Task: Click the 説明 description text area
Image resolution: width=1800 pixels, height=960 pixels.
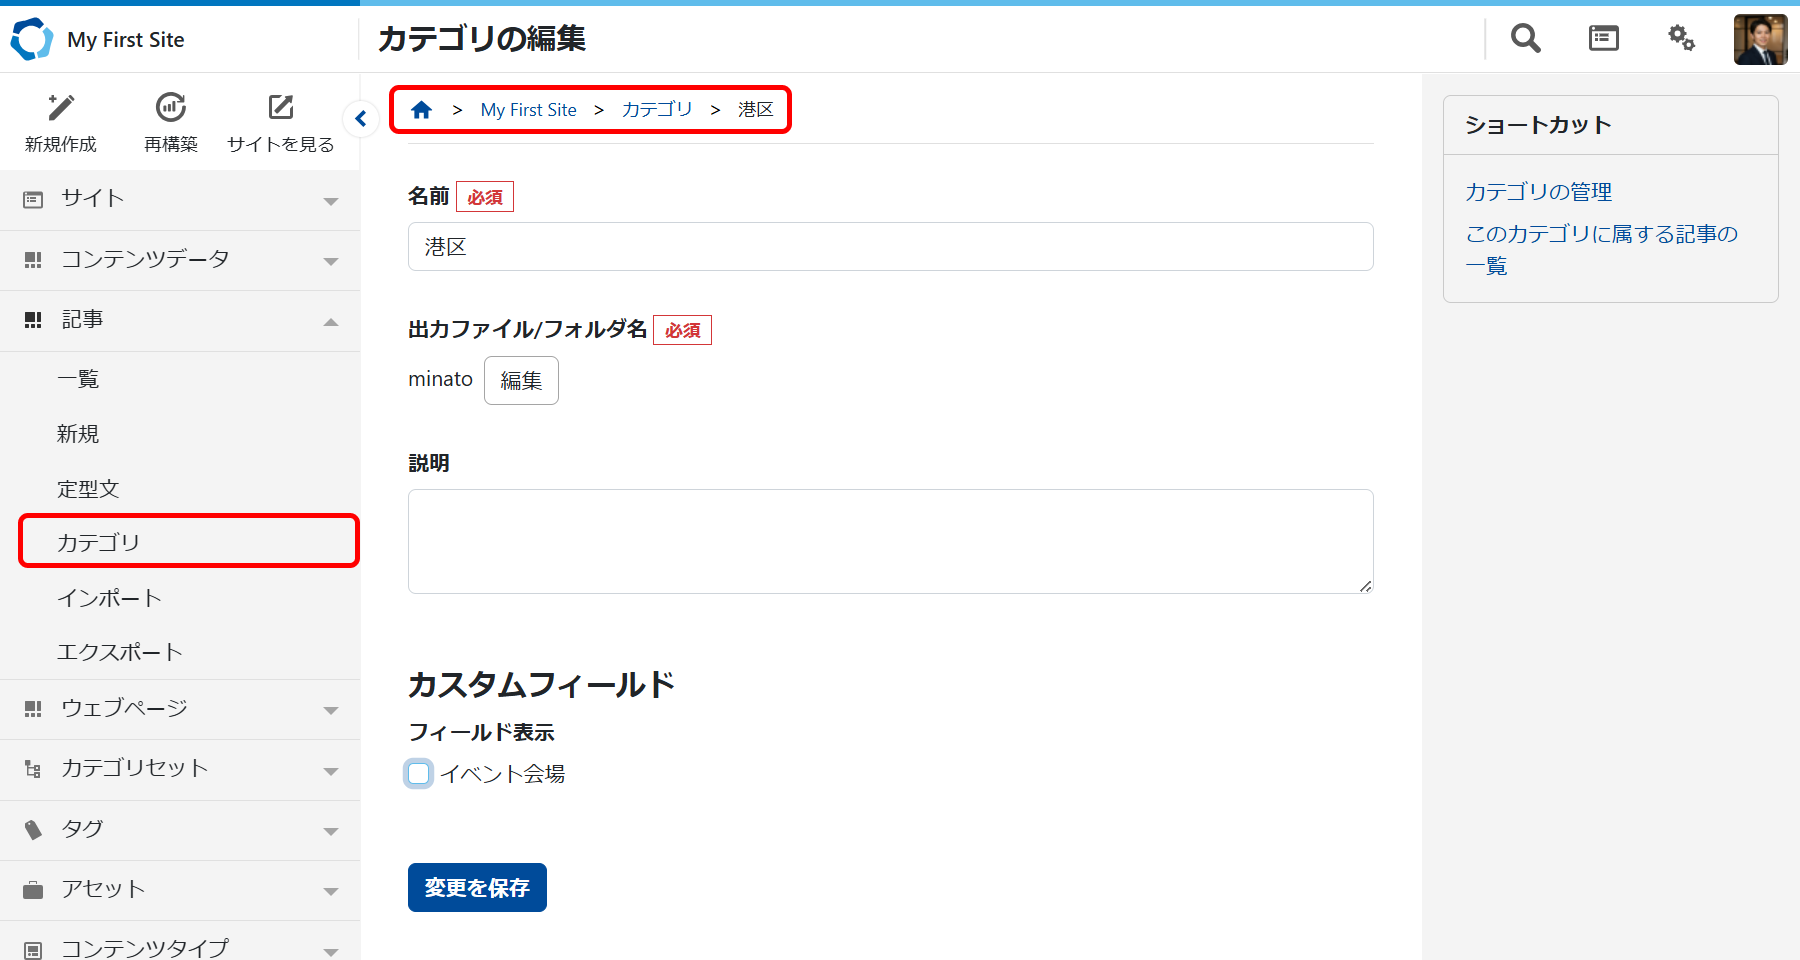Action: (x=890, y=541)
